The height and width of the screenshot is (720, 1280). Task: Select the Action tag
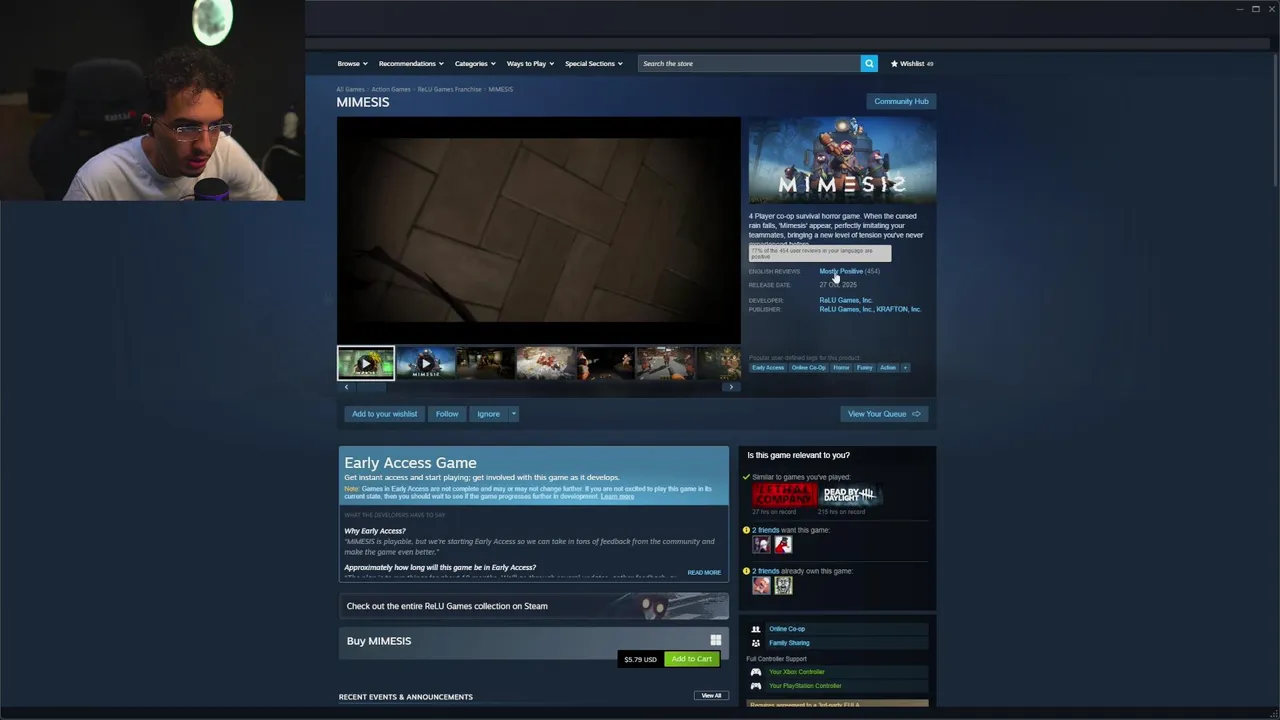pos(888,368)
